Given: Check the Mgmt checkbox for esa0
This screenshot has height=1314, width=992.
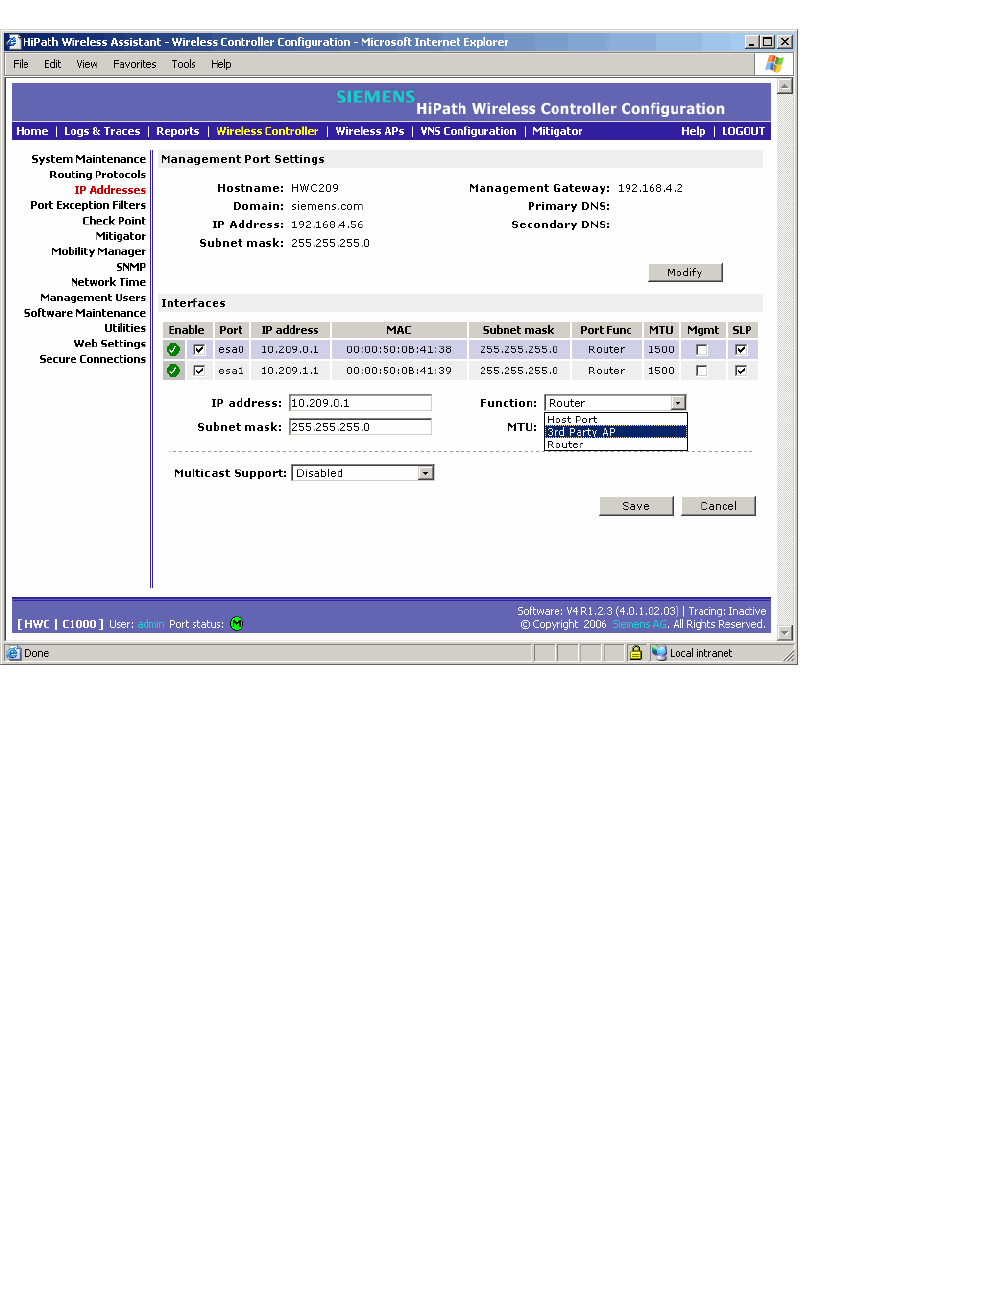Looking at the screenshot, I should click(x=702, y=350).
